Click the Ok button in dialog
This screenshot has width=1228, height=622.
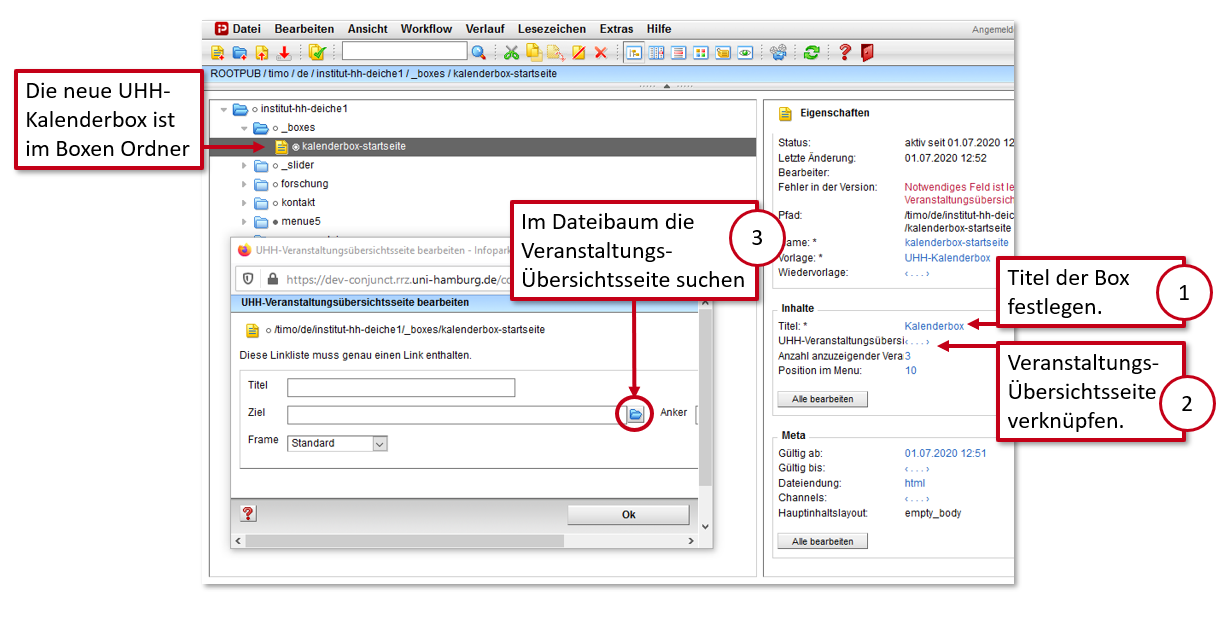point(628,515)
